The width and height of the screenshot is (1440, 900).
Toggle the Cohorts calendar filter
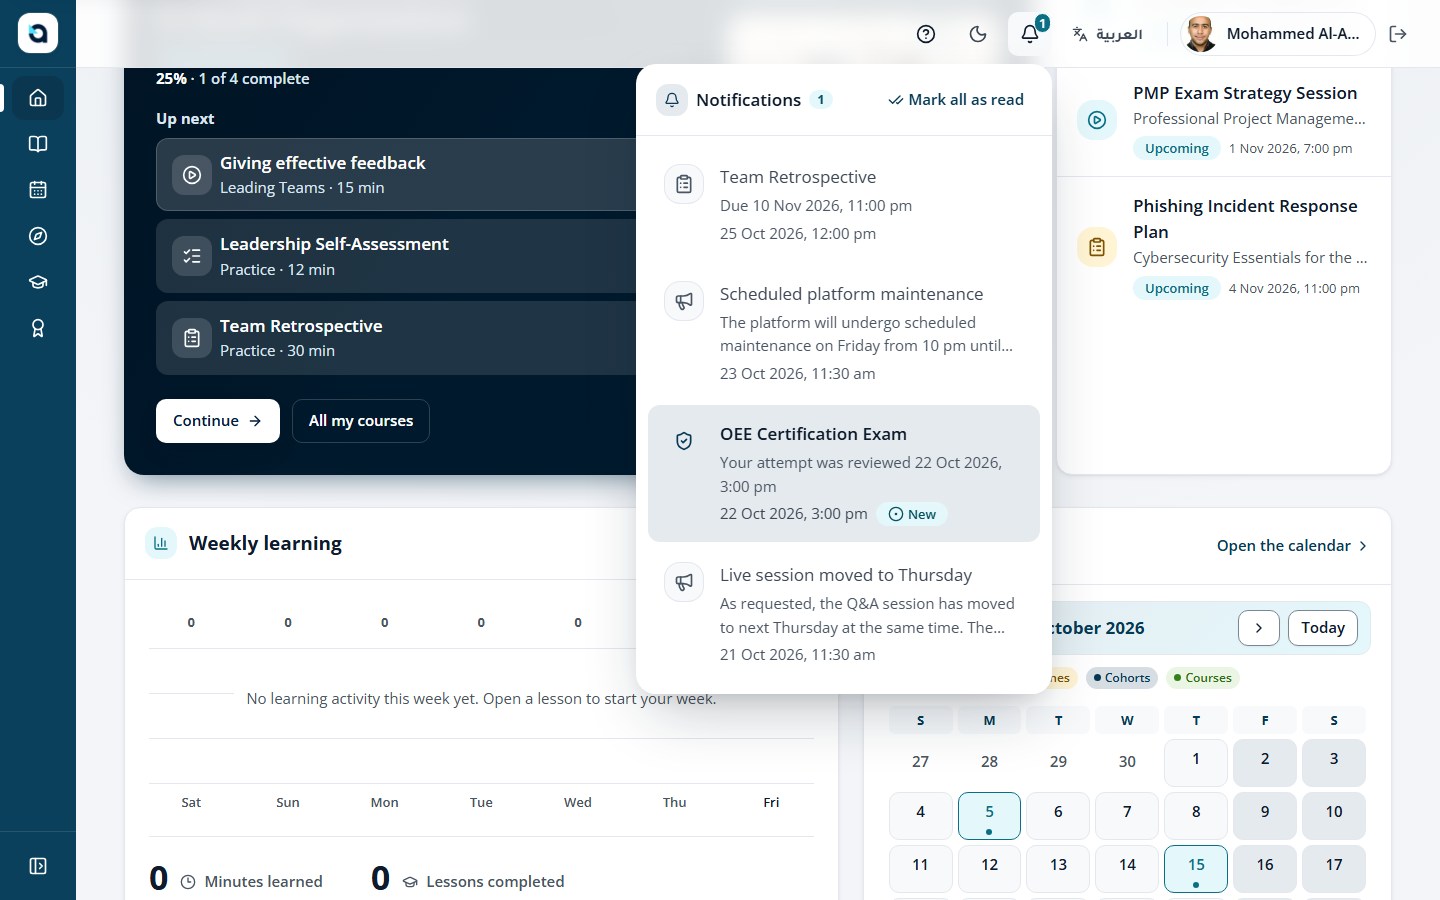(x=1121, y=678)
